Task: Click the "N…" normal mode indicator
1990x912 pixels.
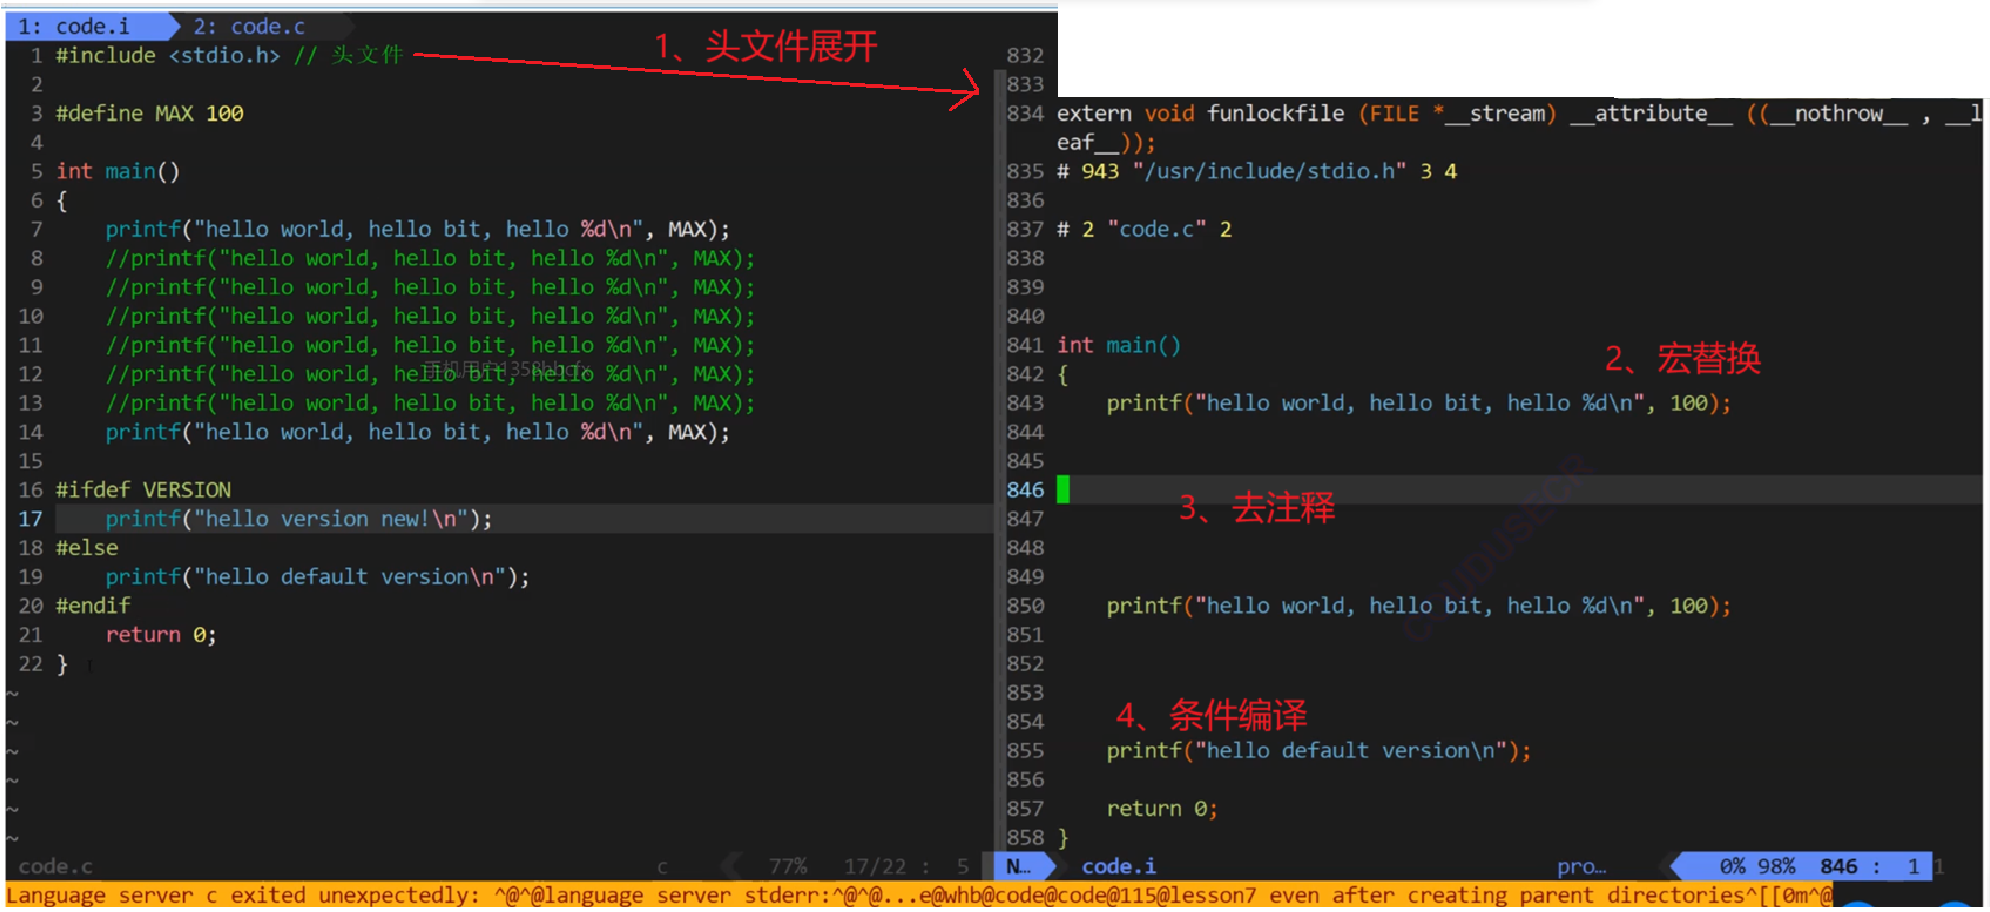Action: (1018, 866)
